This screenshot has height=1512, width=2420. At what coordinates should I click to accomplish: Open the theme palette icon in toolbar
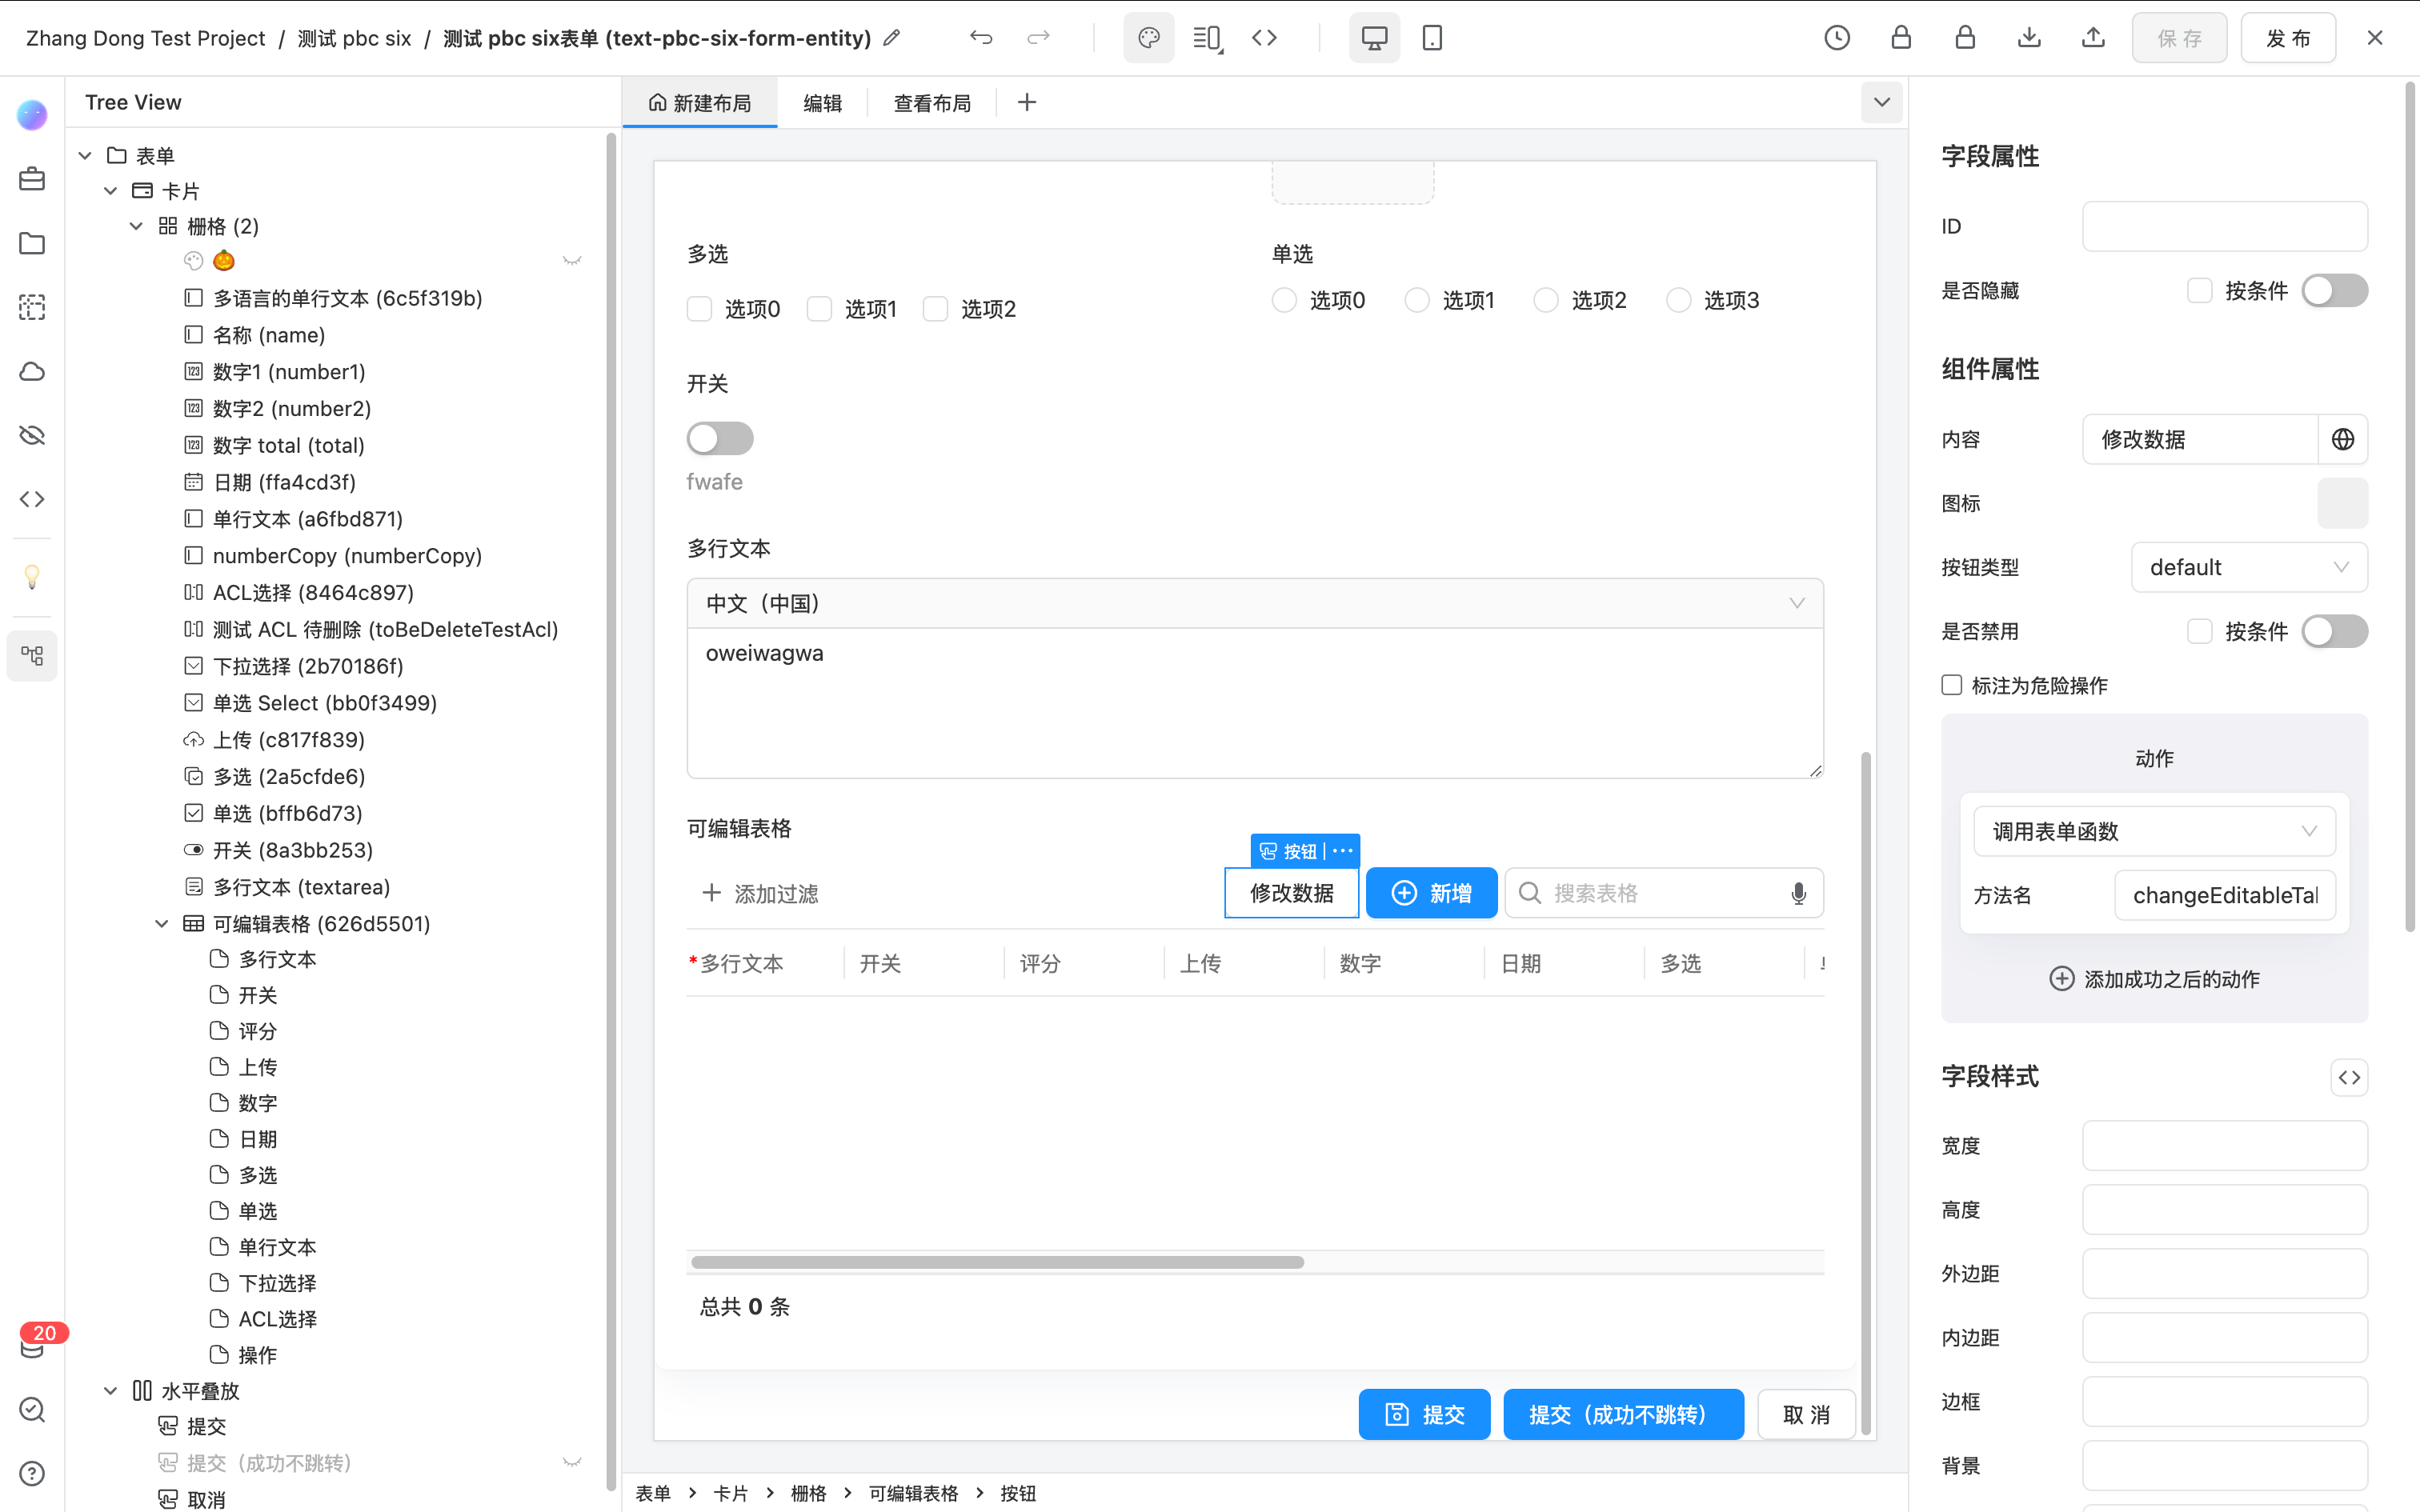1149,38
